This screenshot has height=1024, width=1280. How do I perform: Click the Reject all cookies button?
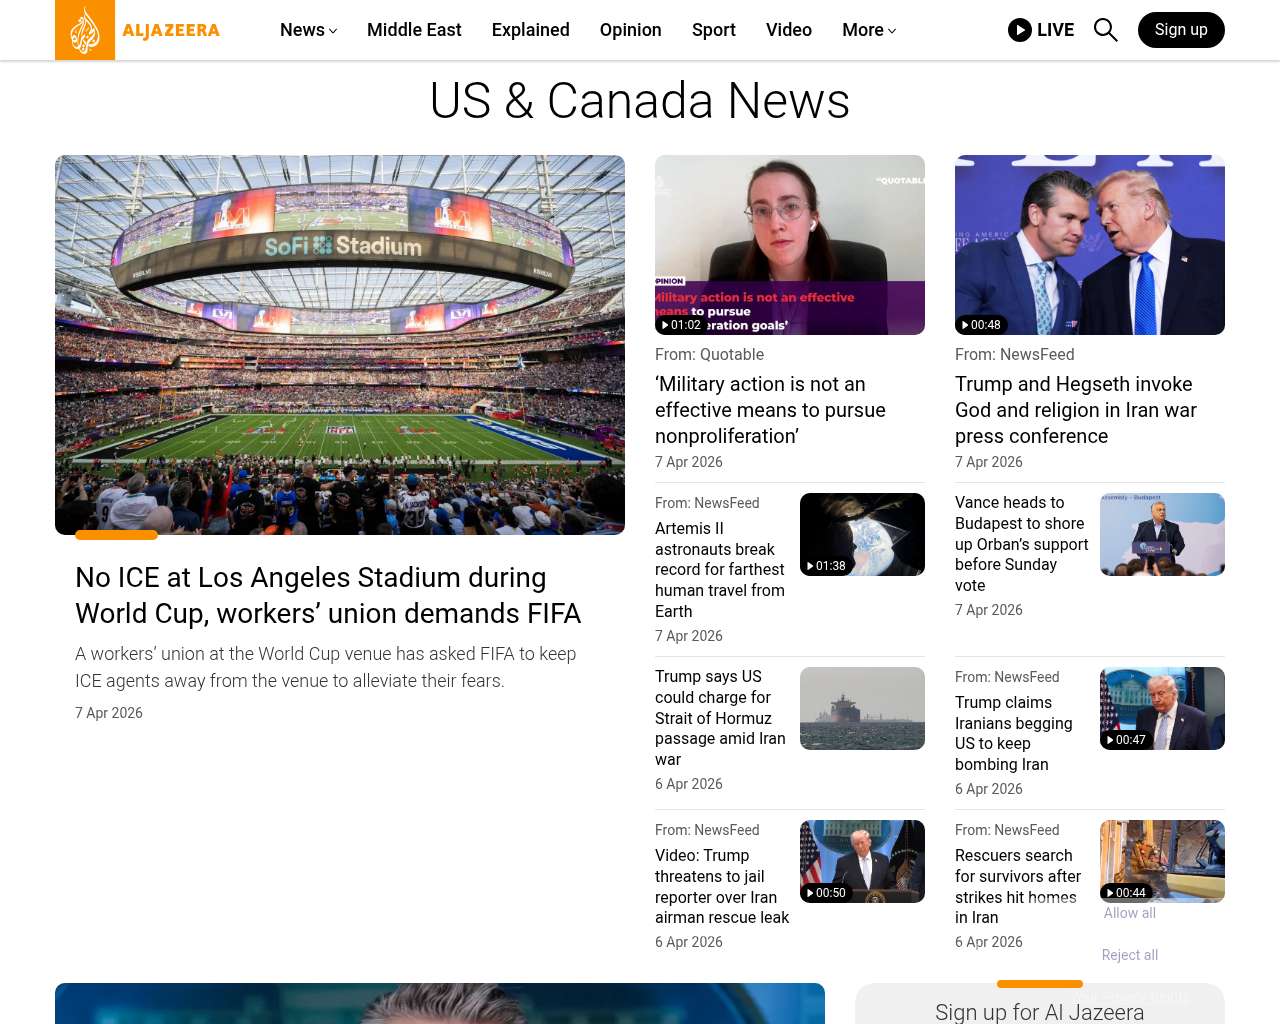pos(1130,955)
